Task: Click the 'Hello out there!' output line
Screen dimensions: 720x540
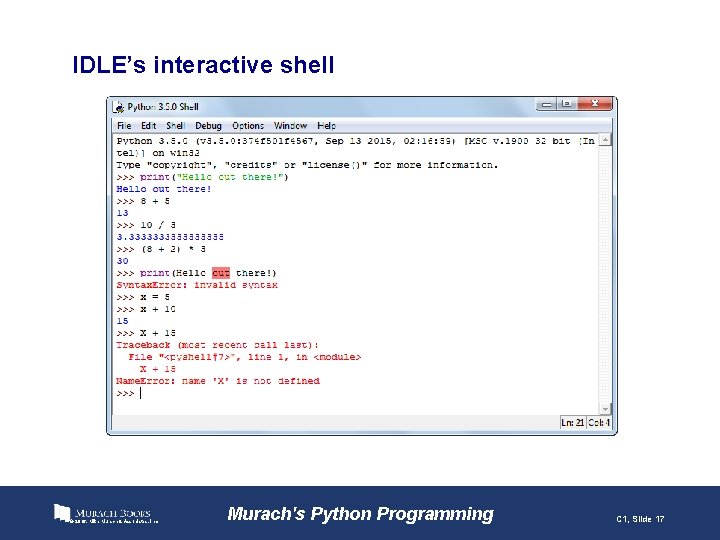Action: [164, 189]
